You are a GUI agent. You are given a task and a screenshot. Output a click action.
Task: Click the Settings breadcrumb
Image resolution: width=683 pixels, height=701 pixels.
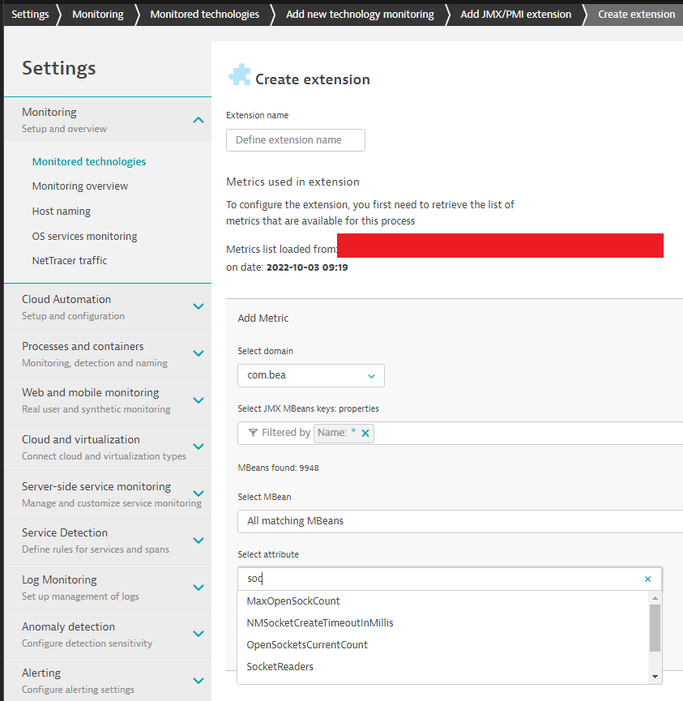[30, 14]
